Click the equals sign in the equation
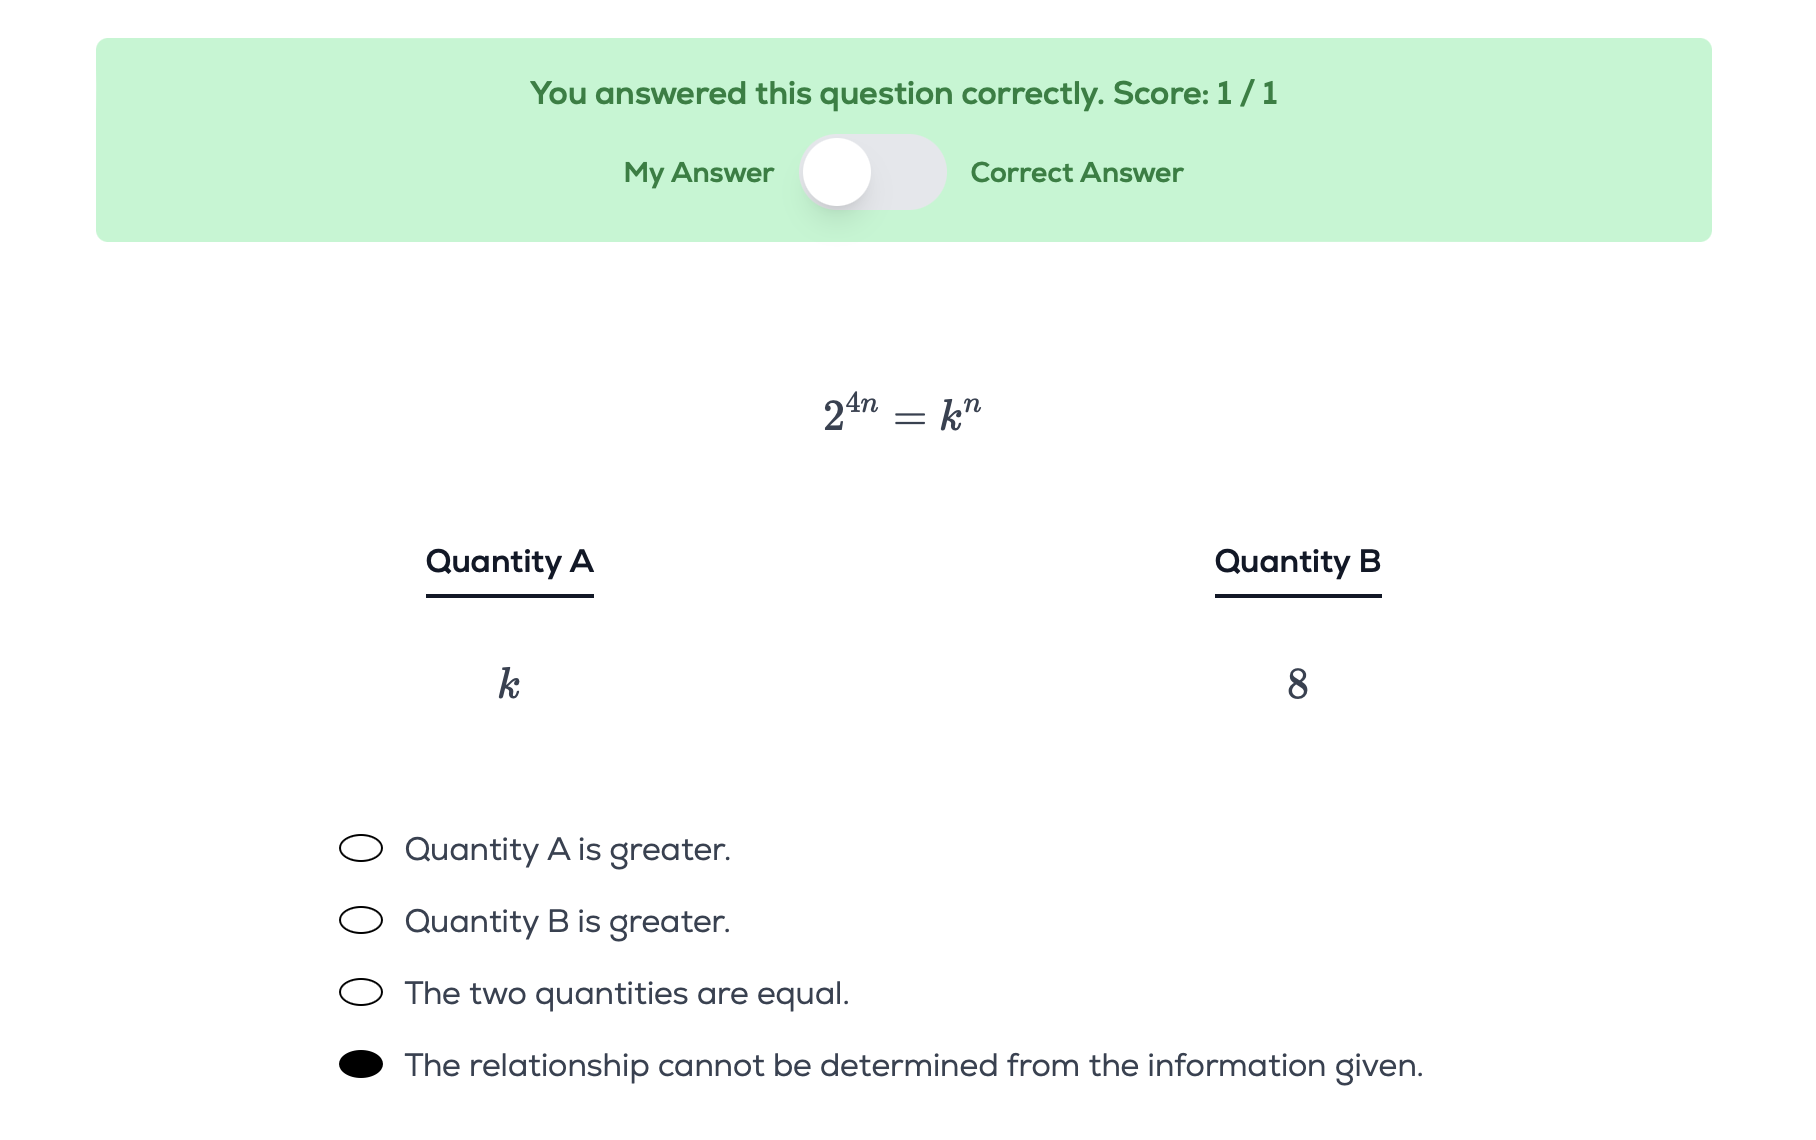Screen dimensions: 1816x1140 coord(909,418)
